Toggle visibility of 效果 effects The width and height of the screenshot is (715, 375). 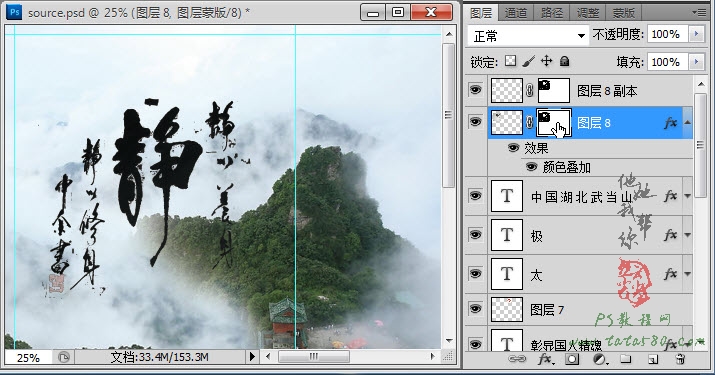coord(513,148)
